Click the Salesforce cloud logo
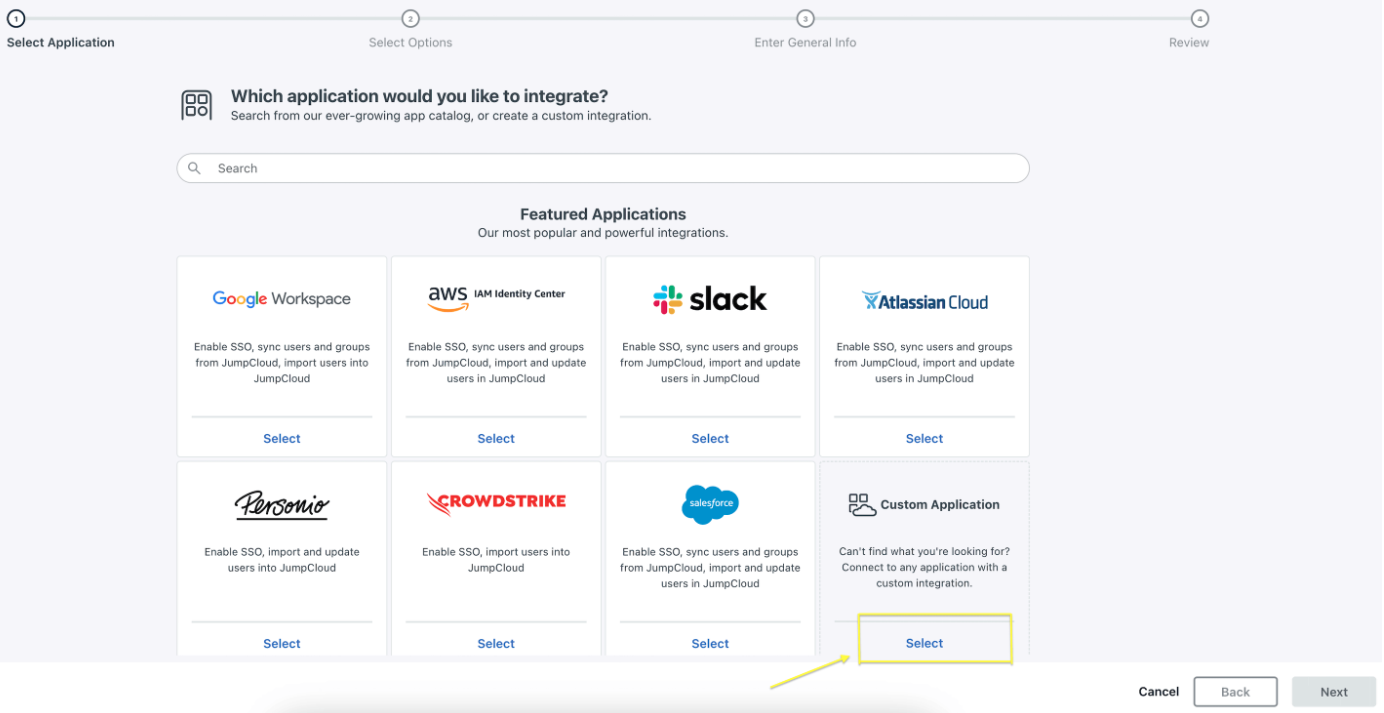The image size is (1384, 713). (x=710, y=504)
